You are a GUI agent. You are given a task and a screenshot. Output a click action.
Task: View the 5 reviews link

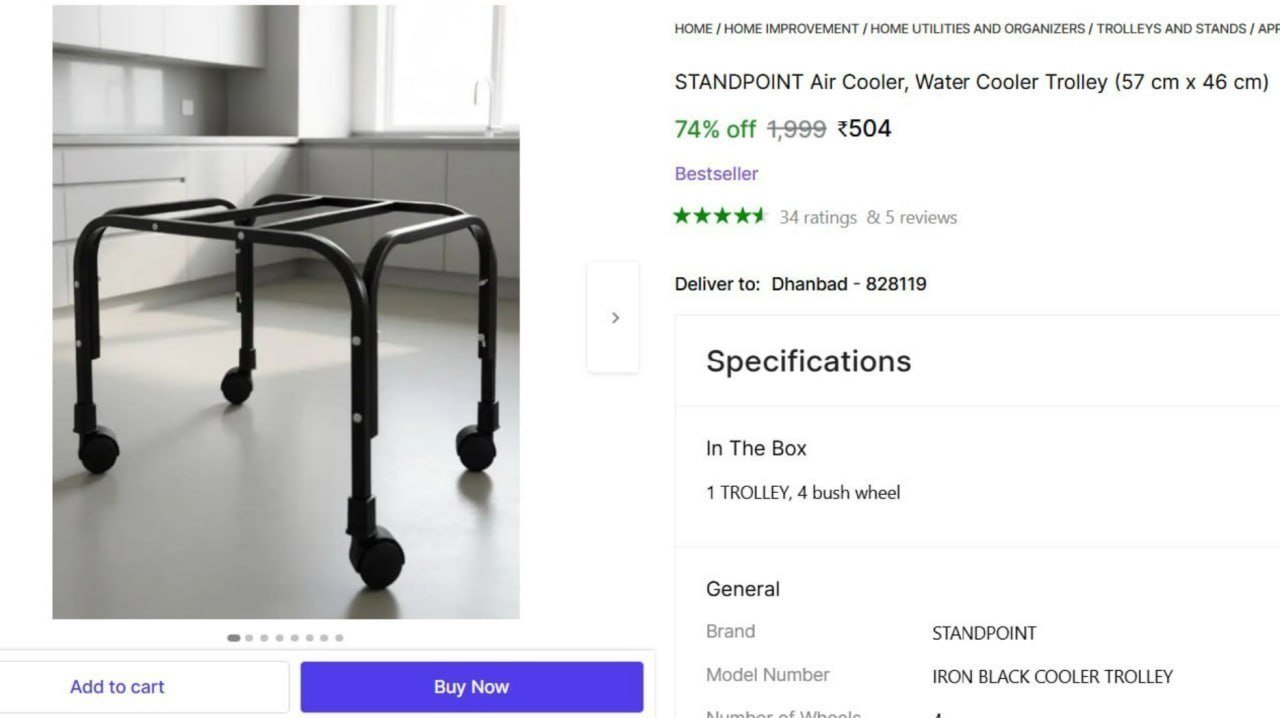(921, 217)
